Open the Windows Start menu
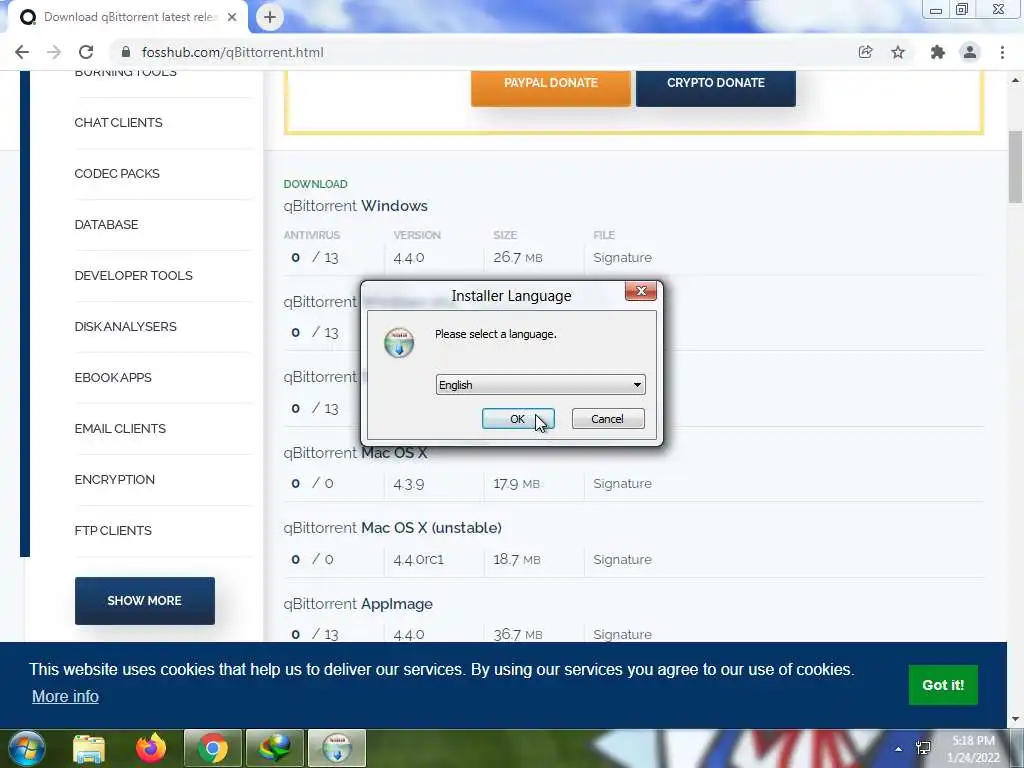 (25, 748)
